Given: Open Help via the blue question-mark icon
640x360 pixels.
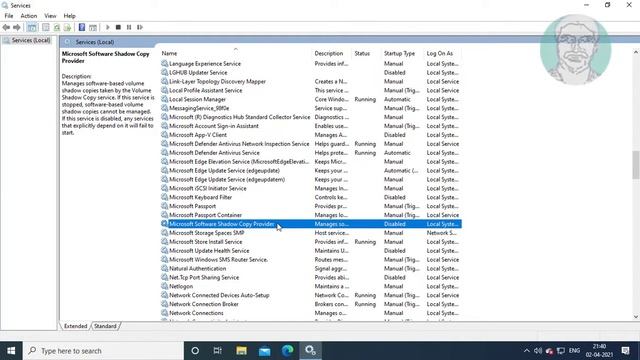Looking at the screenshot, I should coord(82,27).
